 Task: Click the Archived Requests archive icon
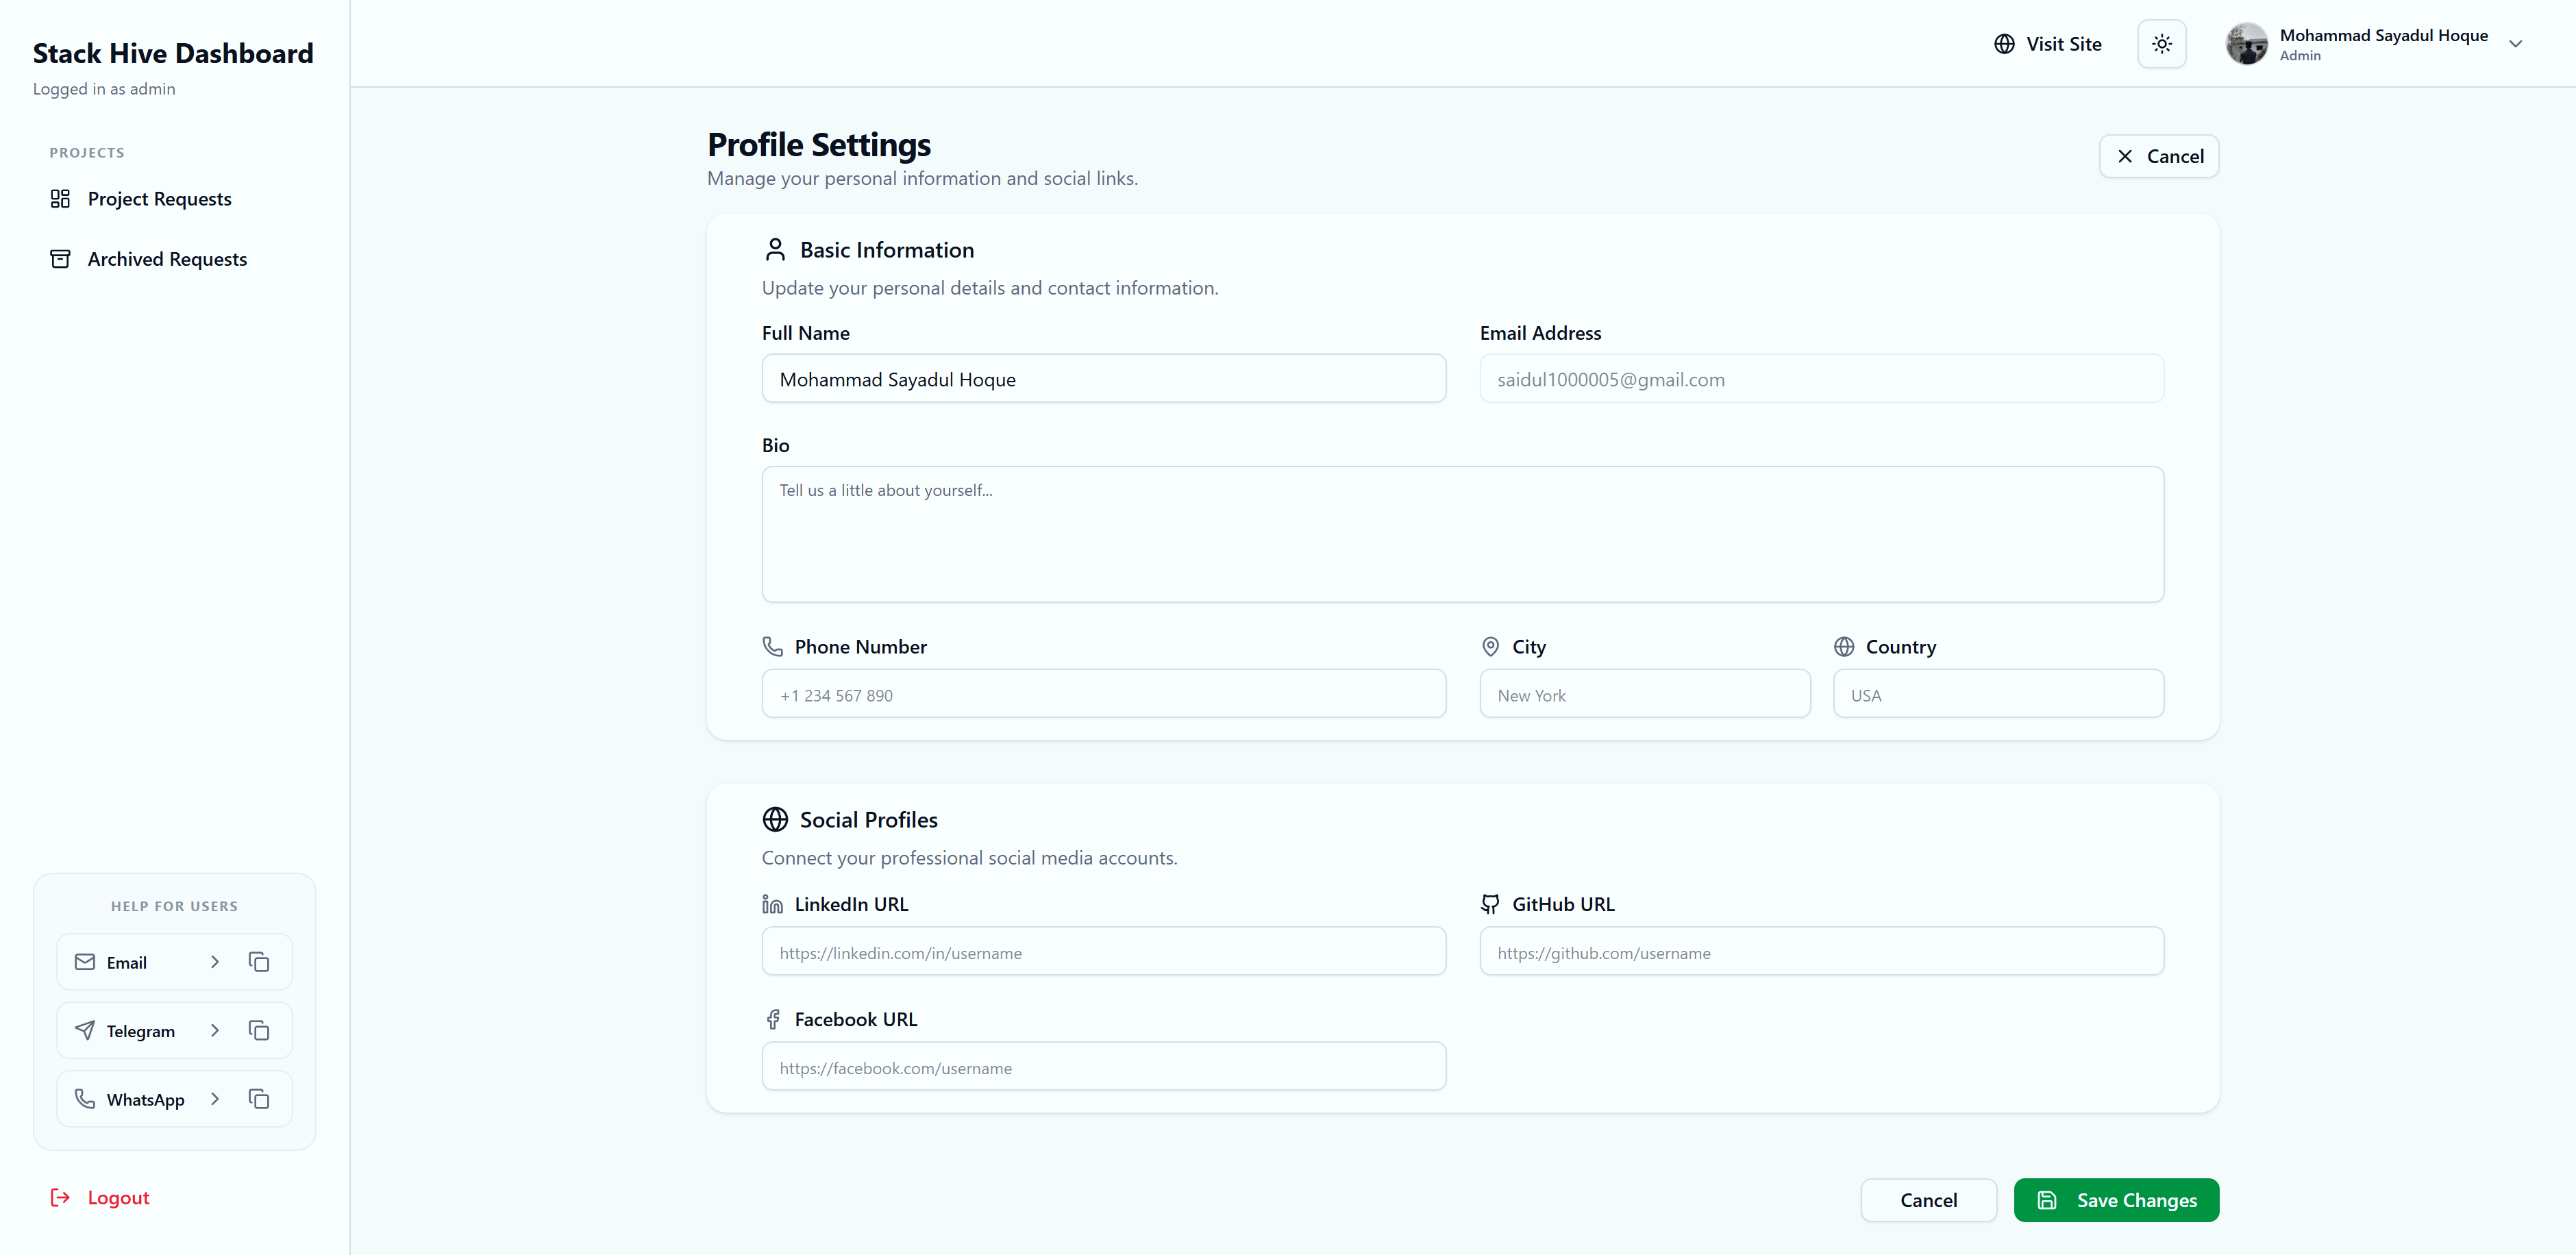point(60,259)
